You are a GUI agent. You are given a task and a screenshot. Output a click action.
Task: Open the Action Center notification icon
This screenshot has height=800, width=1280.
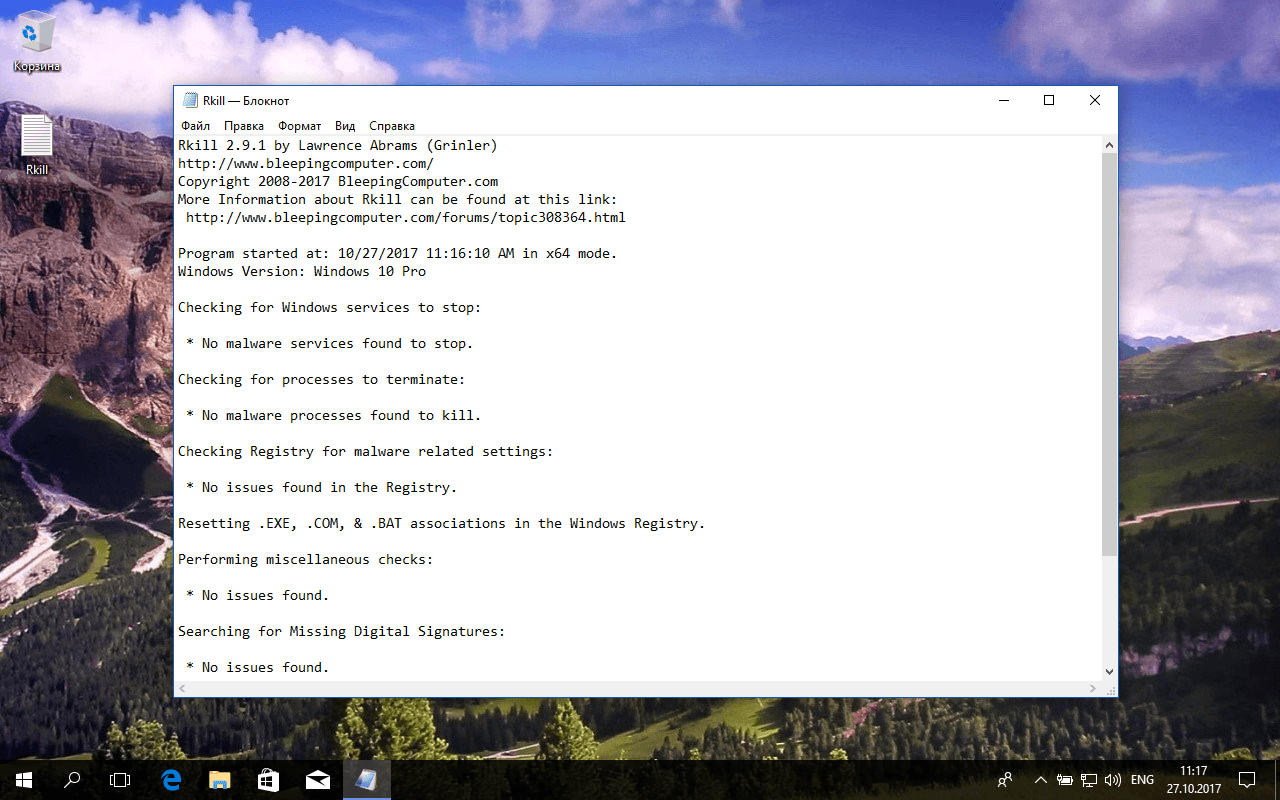point(1247,780)
